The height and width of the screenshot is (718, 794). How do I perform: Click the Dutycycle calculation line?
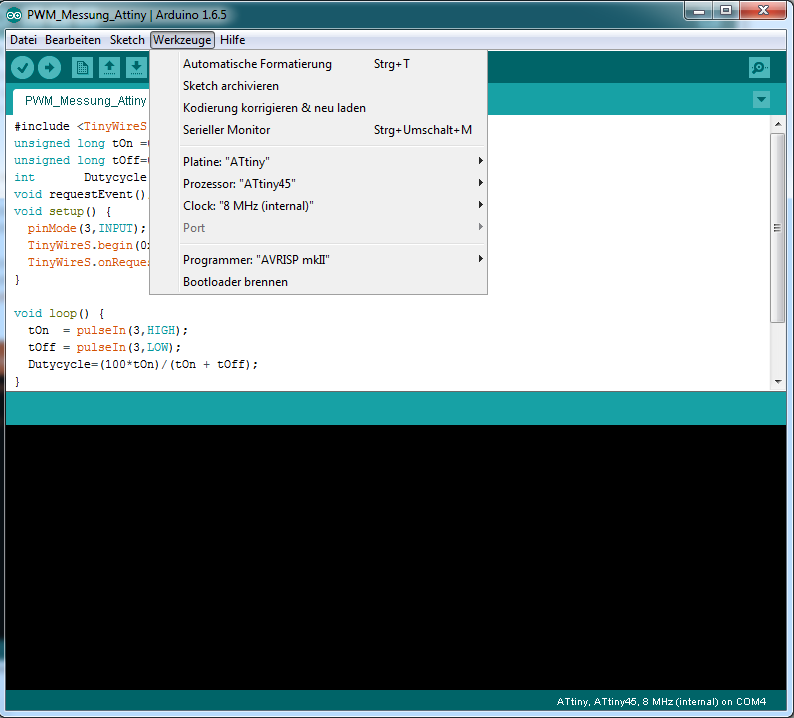point(143,365)
